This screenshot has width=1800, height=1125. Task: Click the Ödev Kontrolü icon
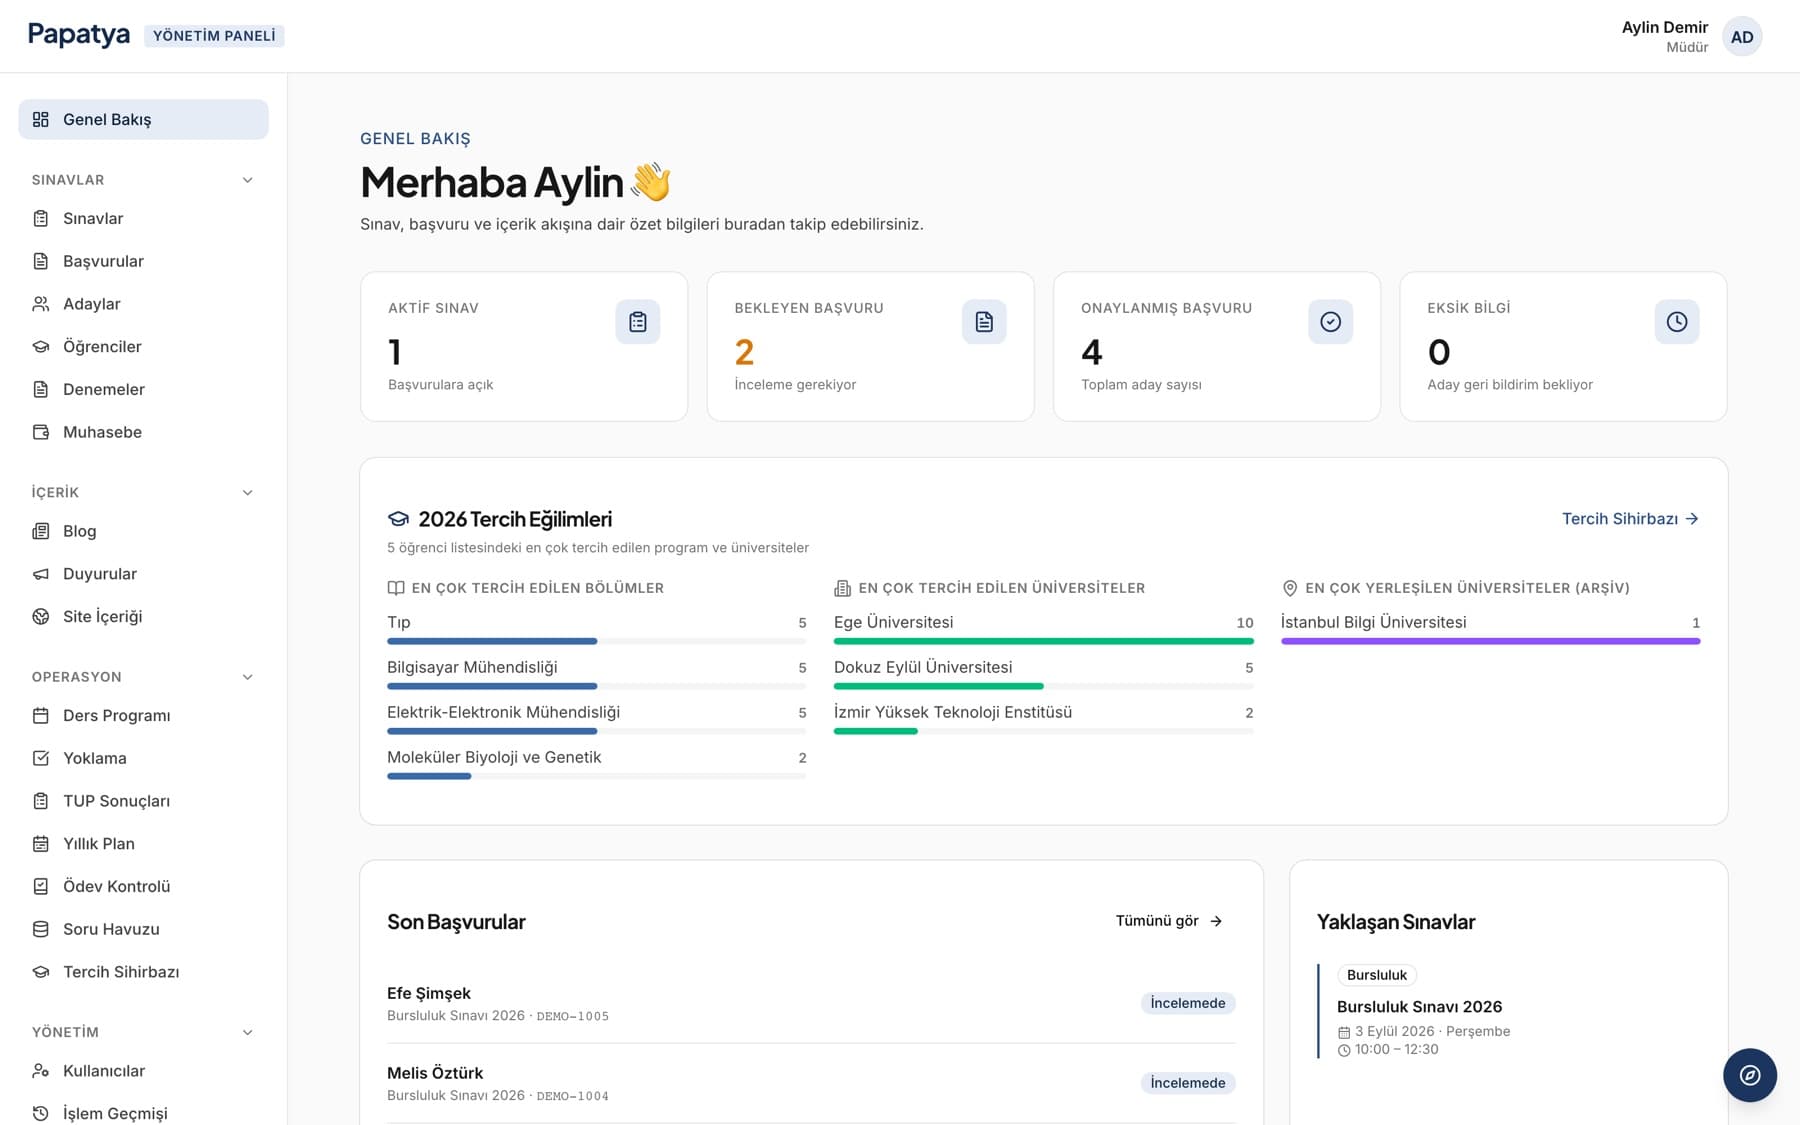coord(41,887)
